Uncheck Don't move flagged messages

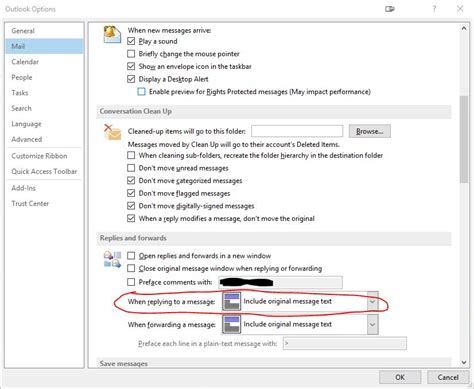(131, 193)
